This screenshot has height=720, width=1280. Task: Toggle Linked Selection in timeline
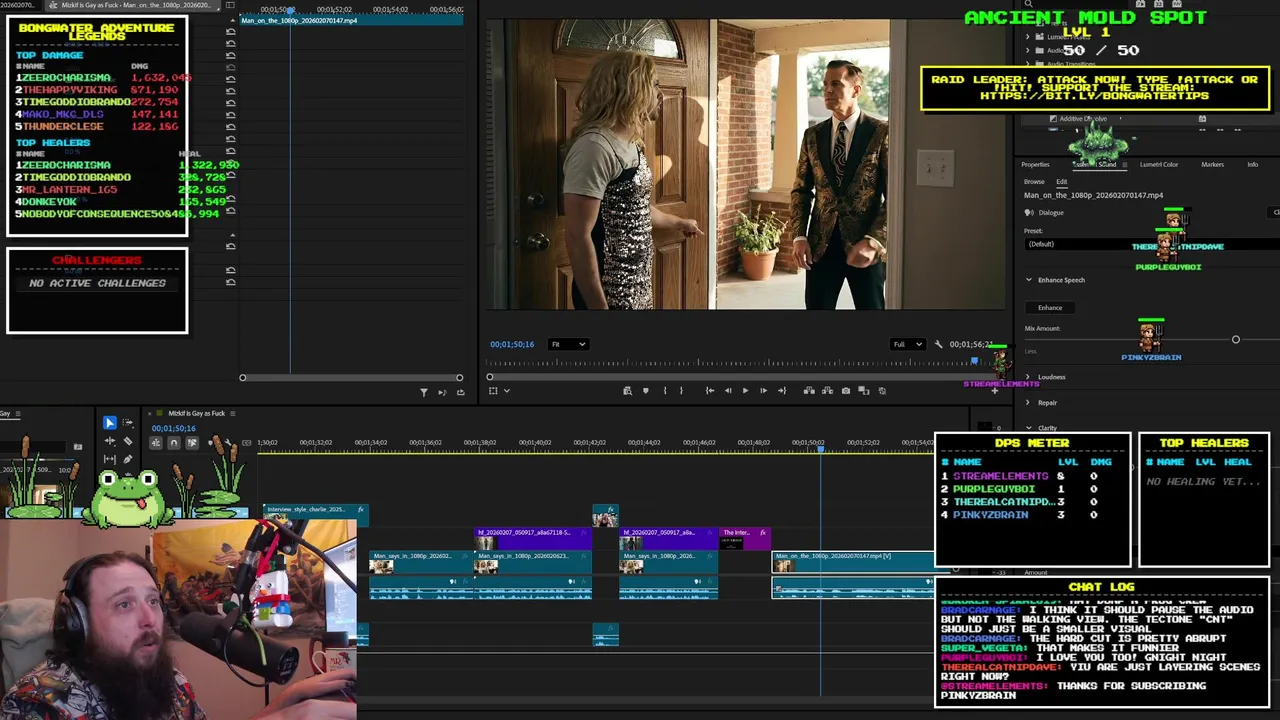click(x=192, y=443)
